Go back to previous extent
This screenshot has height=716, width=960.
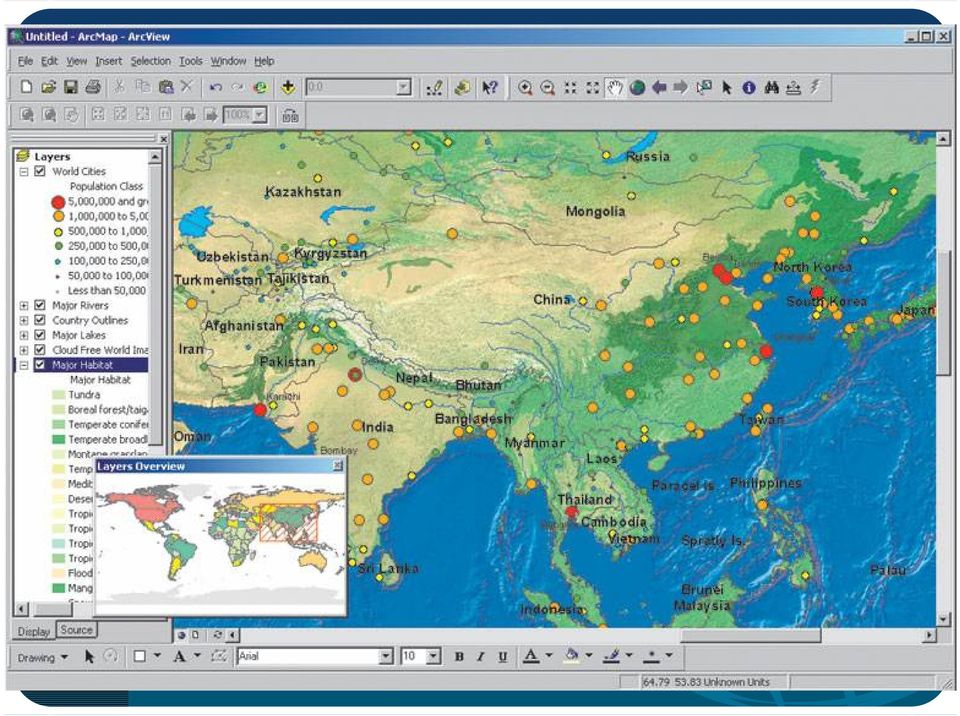pyautogui.click(x=659, y=88)
